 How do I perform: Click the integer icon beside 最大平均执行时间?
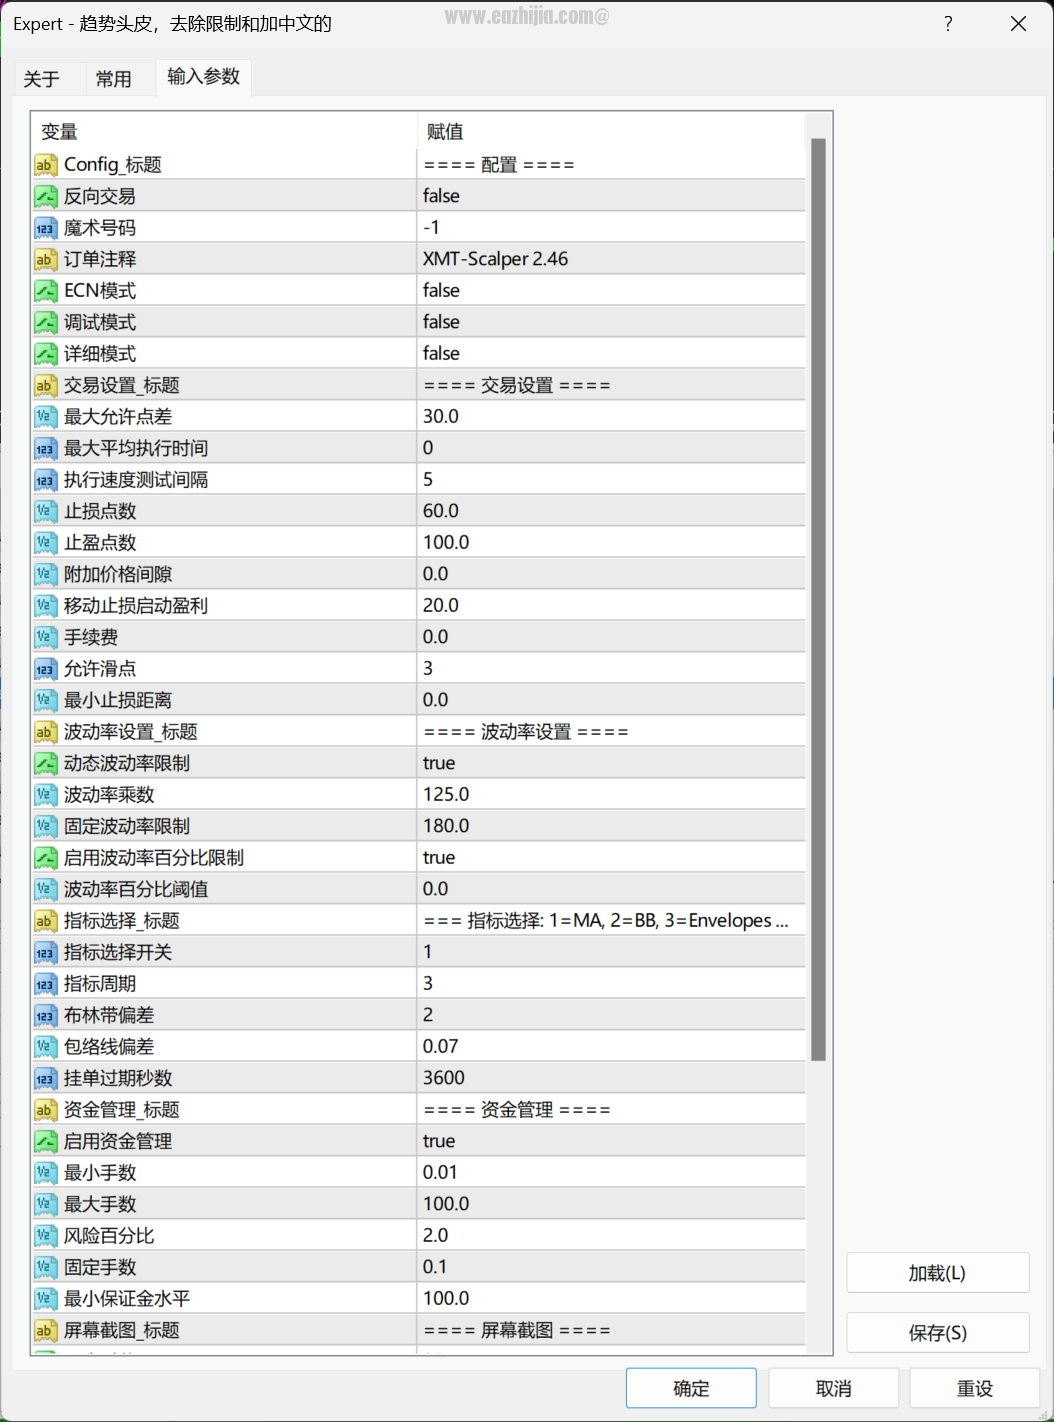[45, 448]
